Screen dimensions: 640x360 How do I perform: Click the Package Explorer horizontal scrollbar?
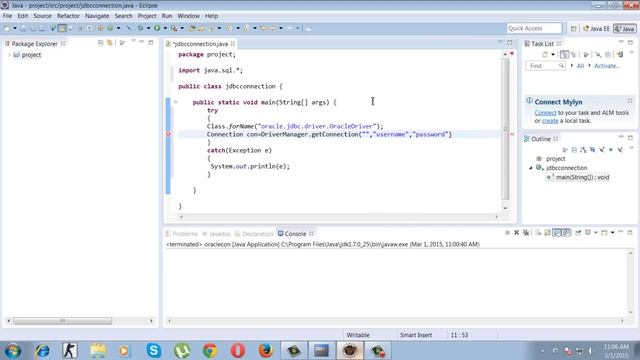click(62, 321)
